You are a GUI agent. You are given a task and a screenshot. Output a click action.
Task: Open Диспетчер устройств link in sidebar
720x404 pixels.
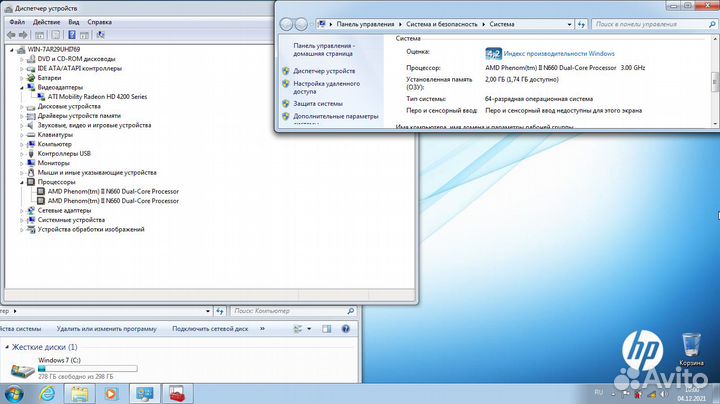click(324, 71)
